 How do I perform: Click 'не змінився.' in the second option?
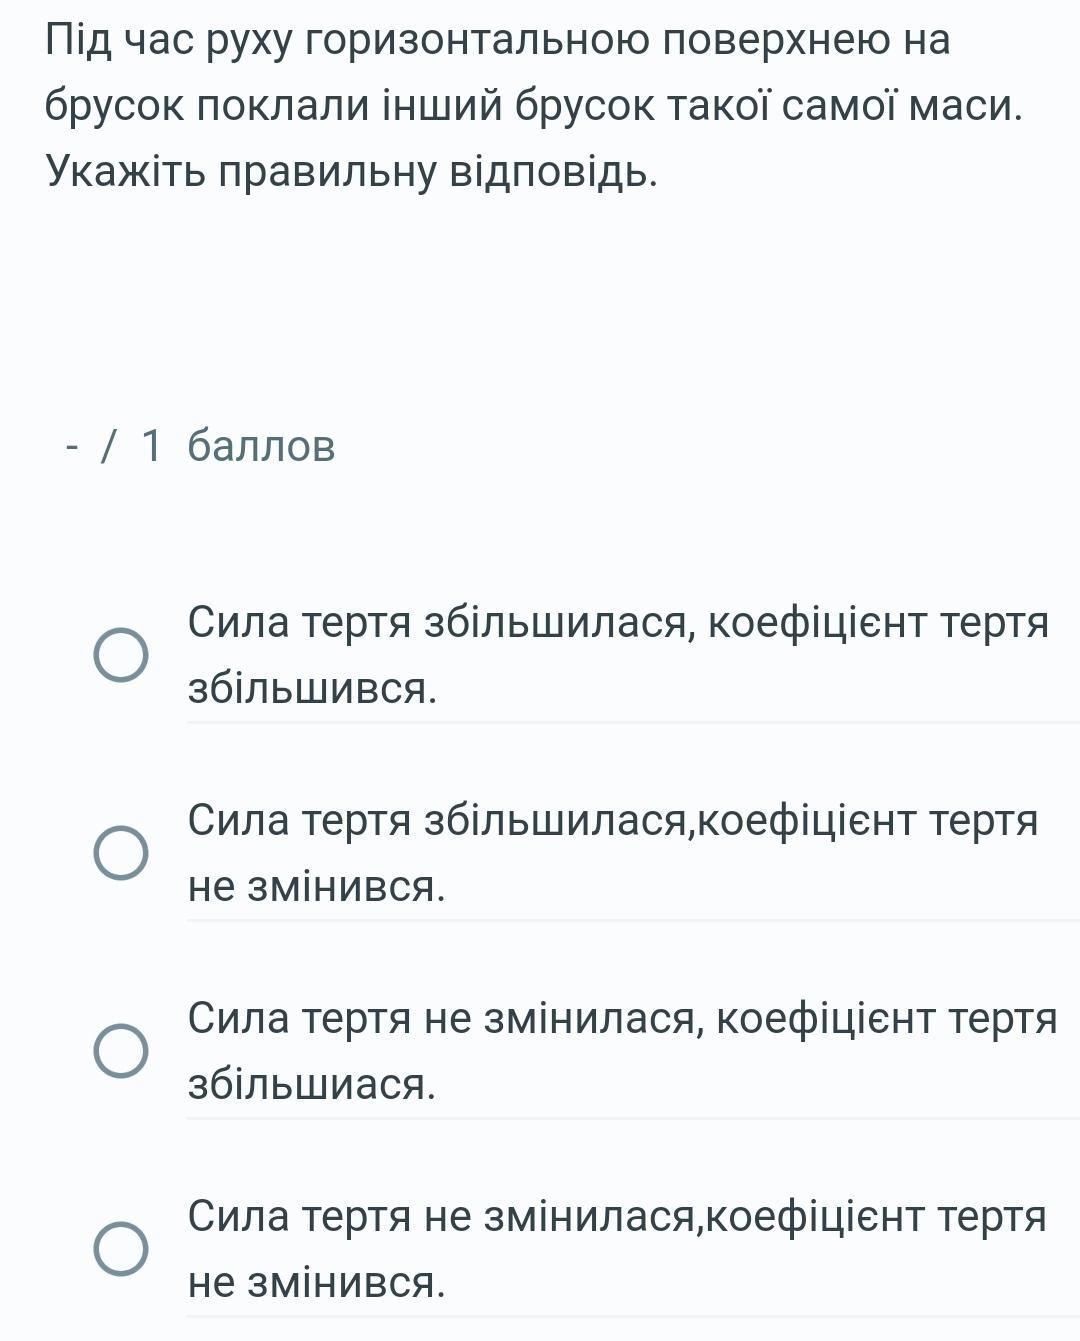316,886
